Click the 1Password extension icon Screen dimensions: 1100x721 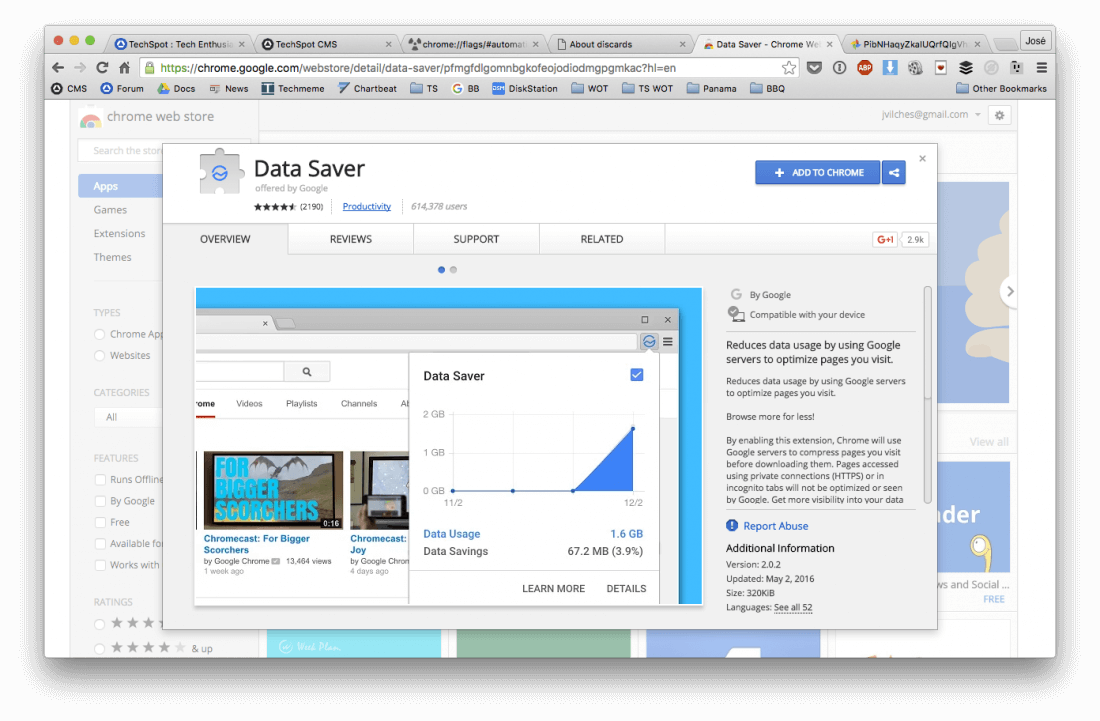pos(840,68)
